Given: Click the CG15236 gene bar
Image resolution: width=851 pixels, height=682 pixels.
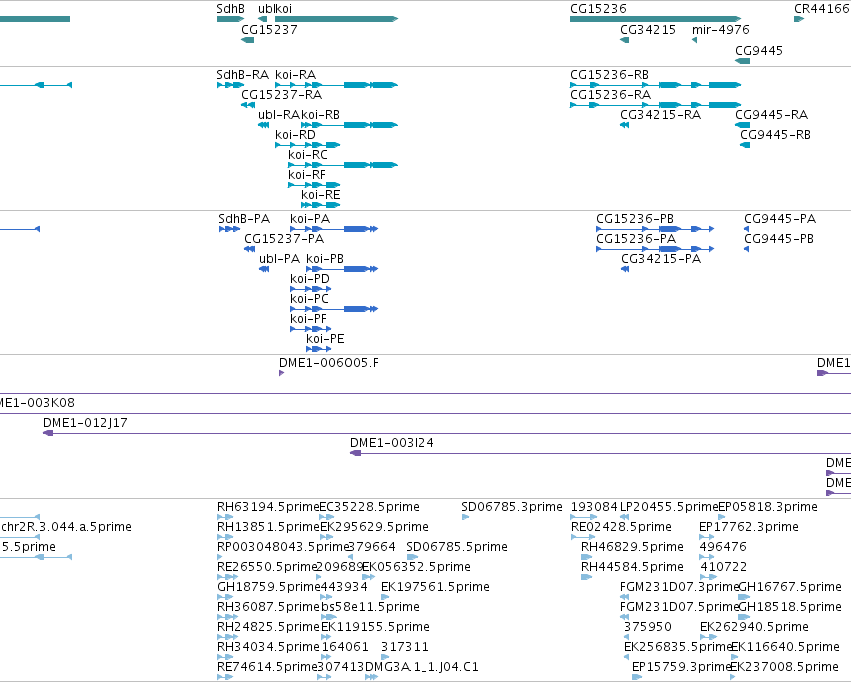Looking at the screenshot, I should (655, 19).
